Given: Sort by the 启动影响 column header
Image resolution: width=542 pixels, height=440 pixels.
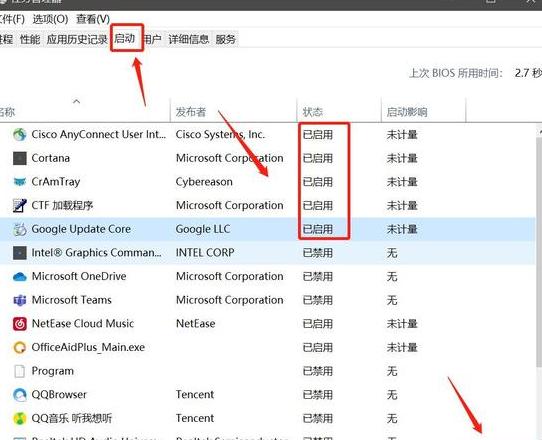Looking at the screenshot, I should click(407, 112).
